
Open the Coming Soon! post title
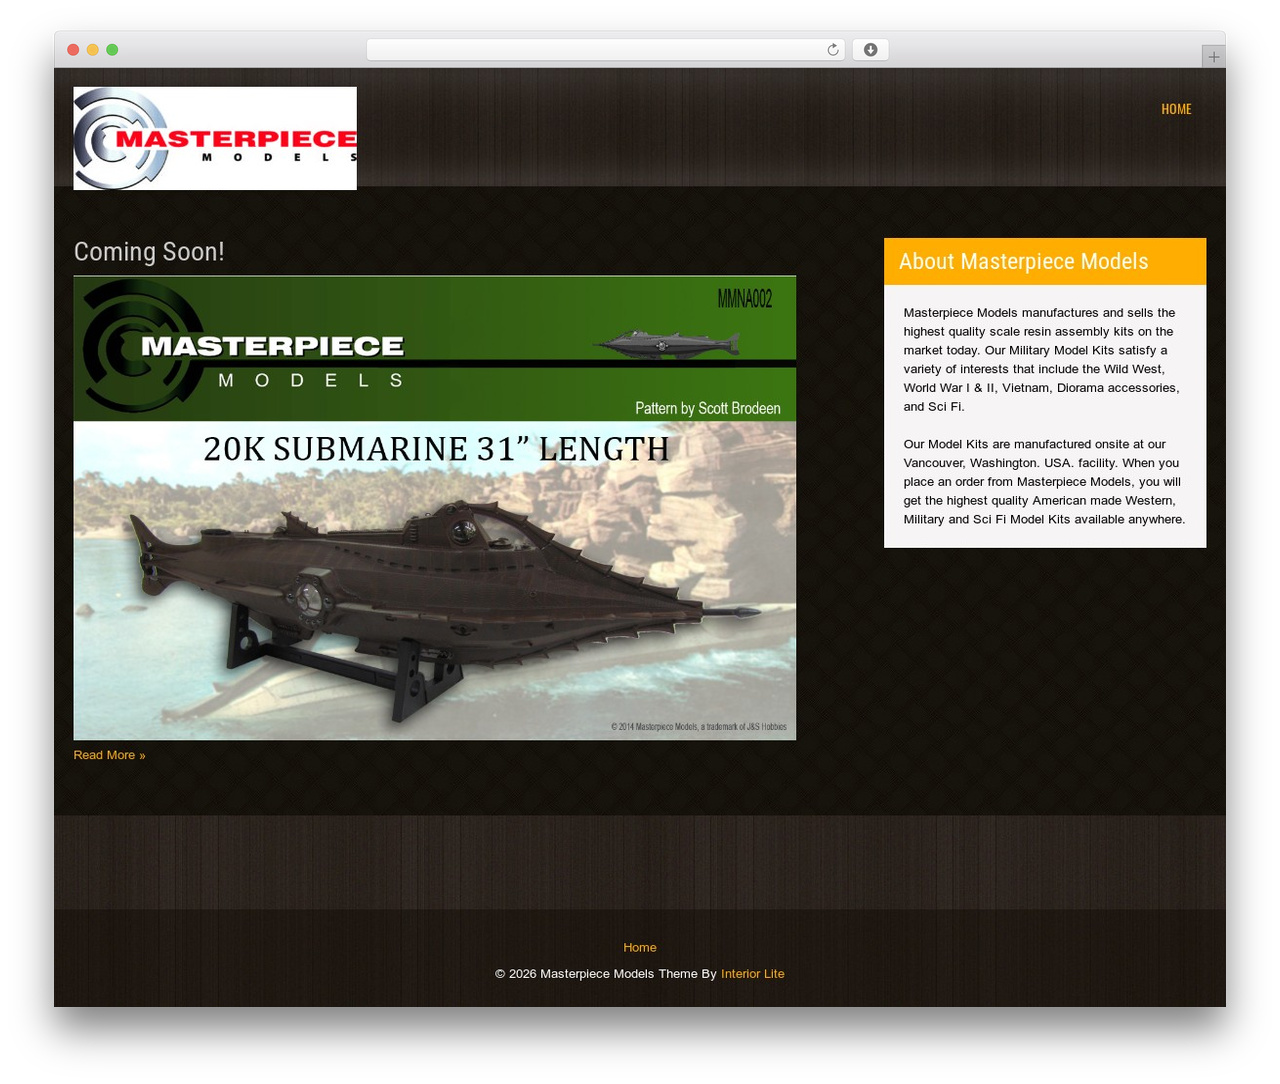149,252
